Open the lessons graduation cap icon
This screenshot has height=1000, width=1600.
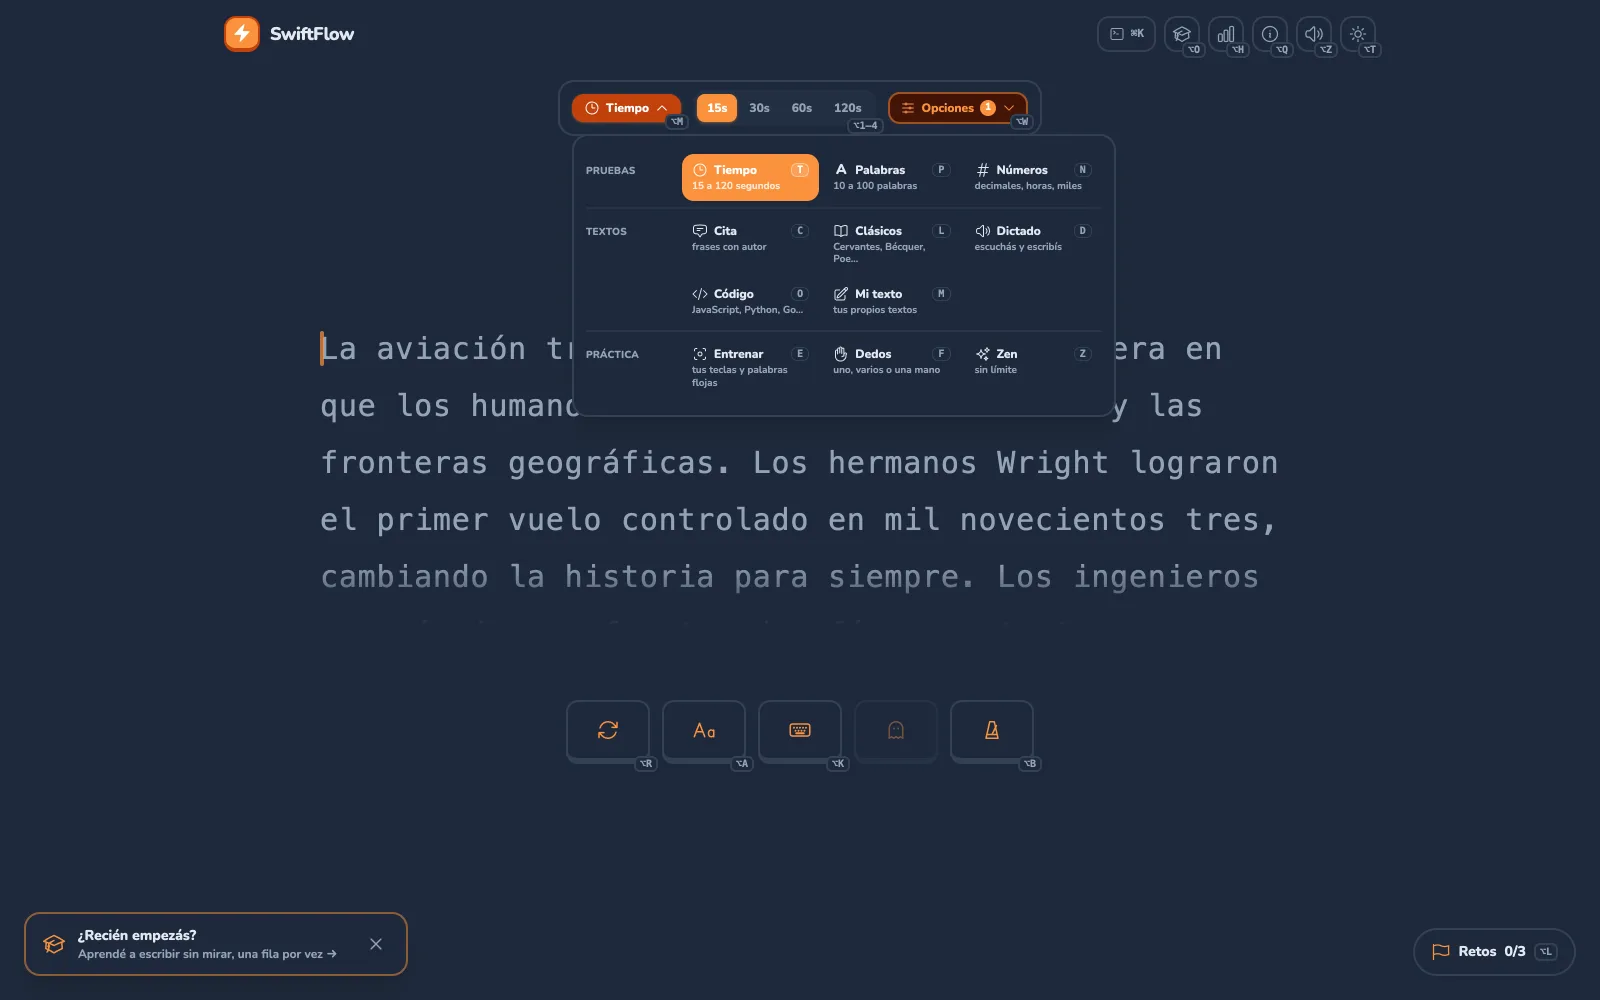point(1182,34)
